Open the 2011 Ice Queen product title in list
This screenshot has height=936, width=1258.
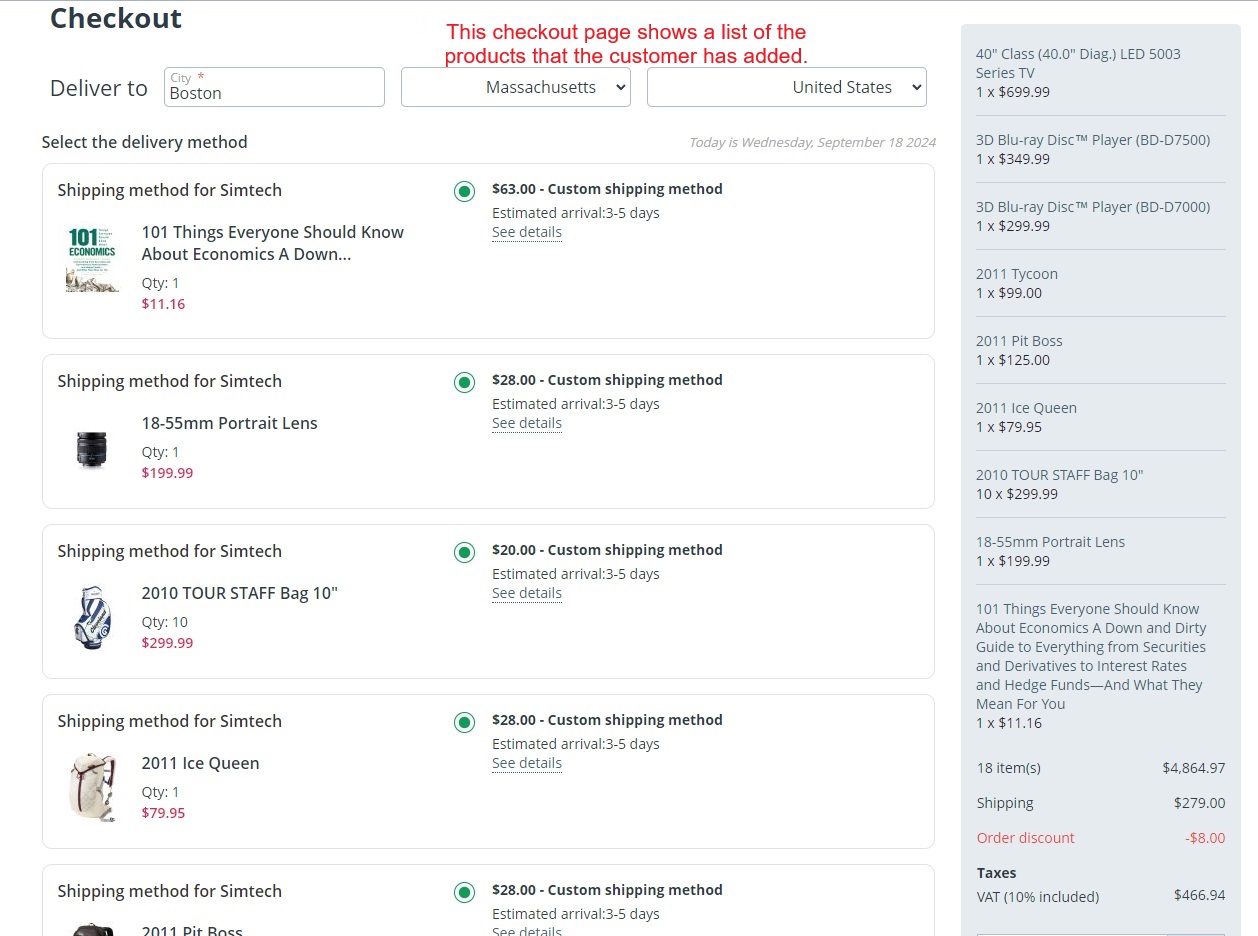(x=200, y=763)
